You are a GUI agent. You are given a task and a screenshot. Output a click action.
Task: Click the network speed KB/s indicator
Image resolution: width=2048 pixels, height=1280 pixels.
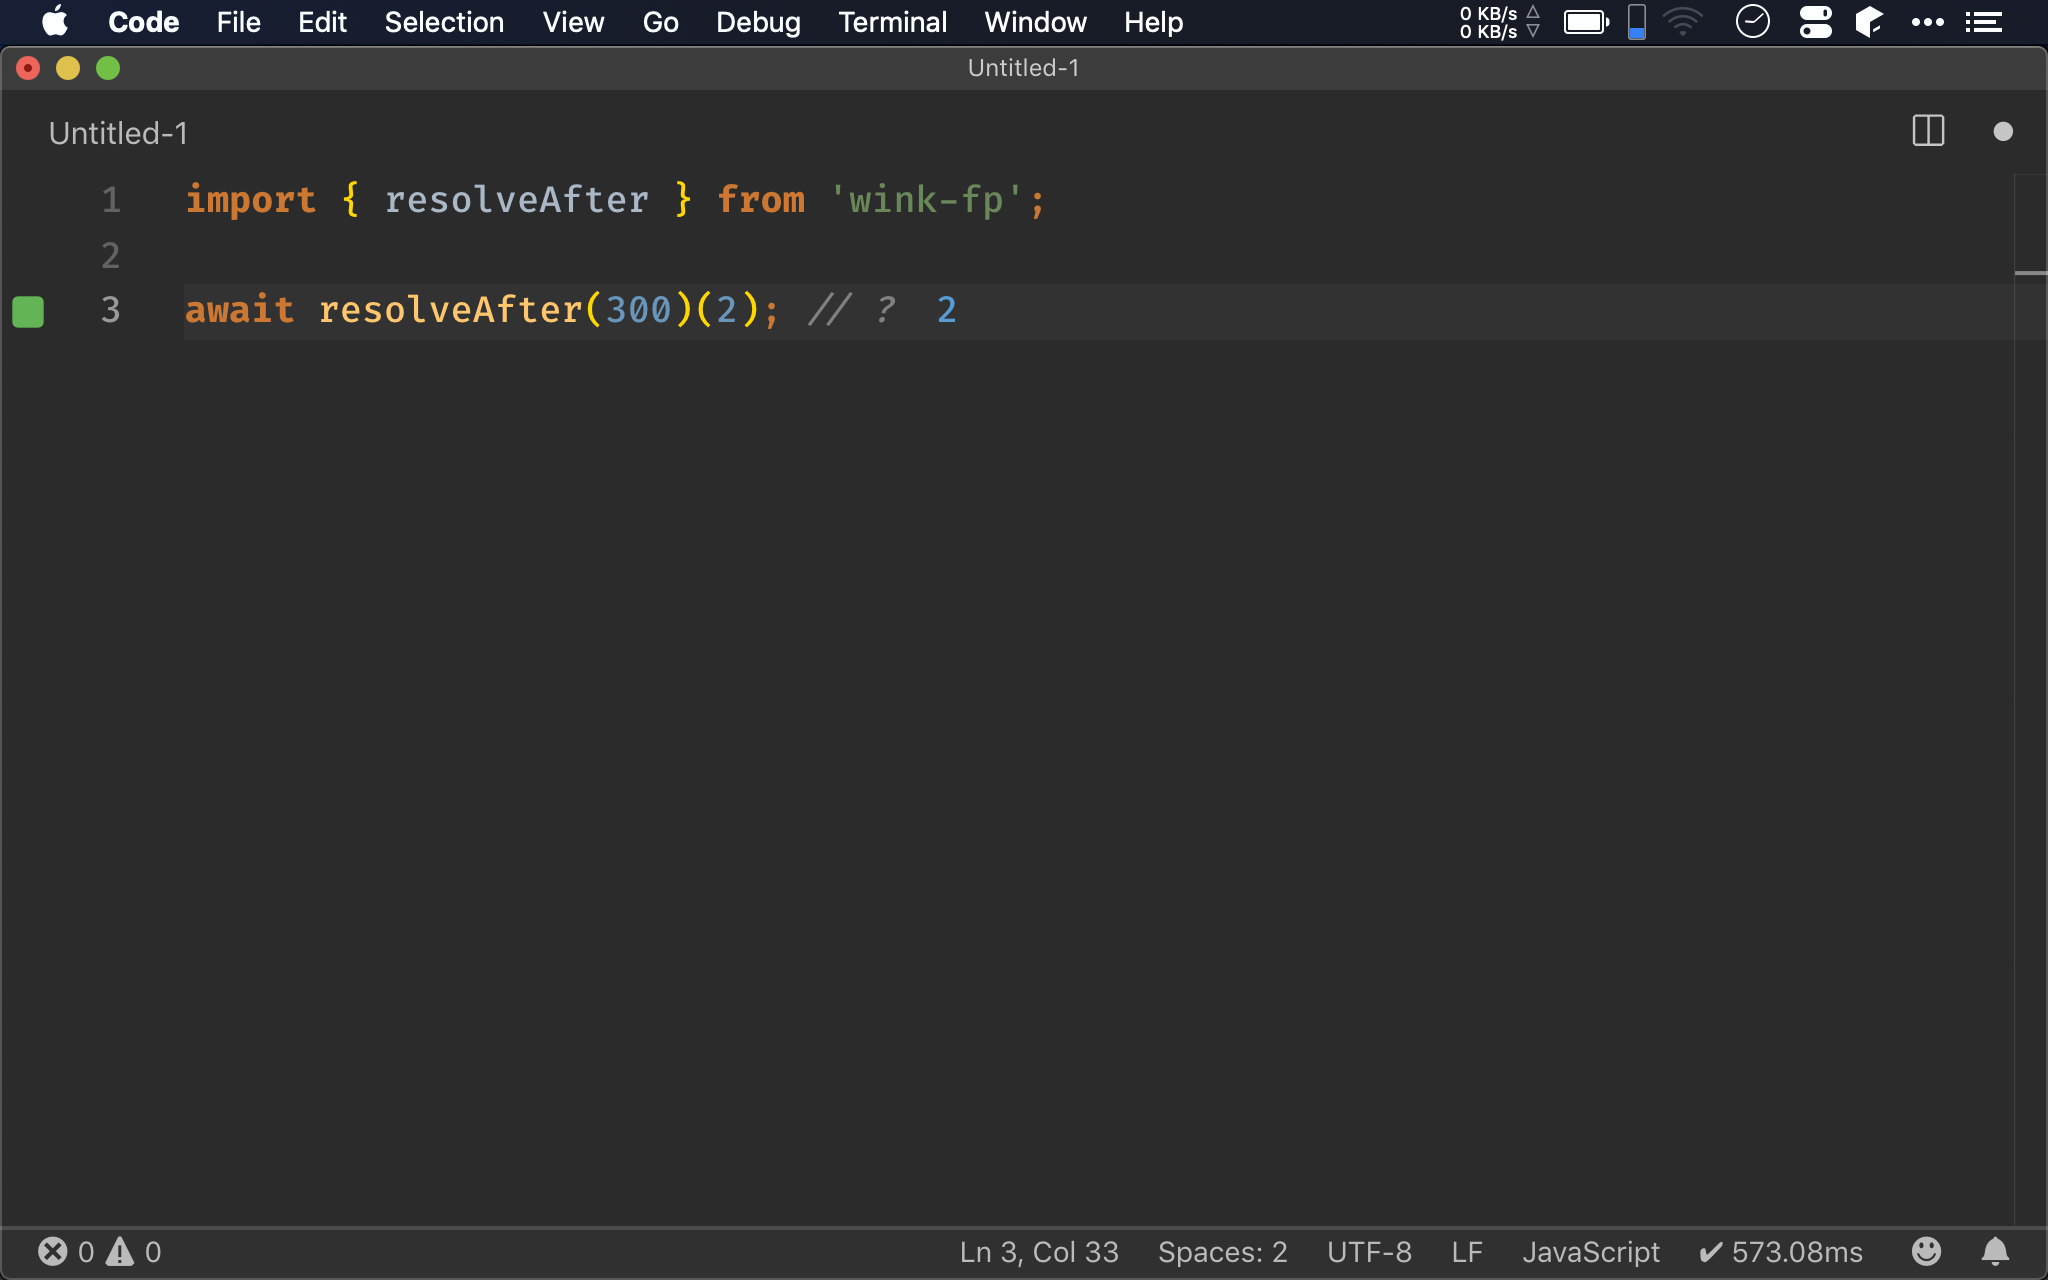click(1498, 22)
